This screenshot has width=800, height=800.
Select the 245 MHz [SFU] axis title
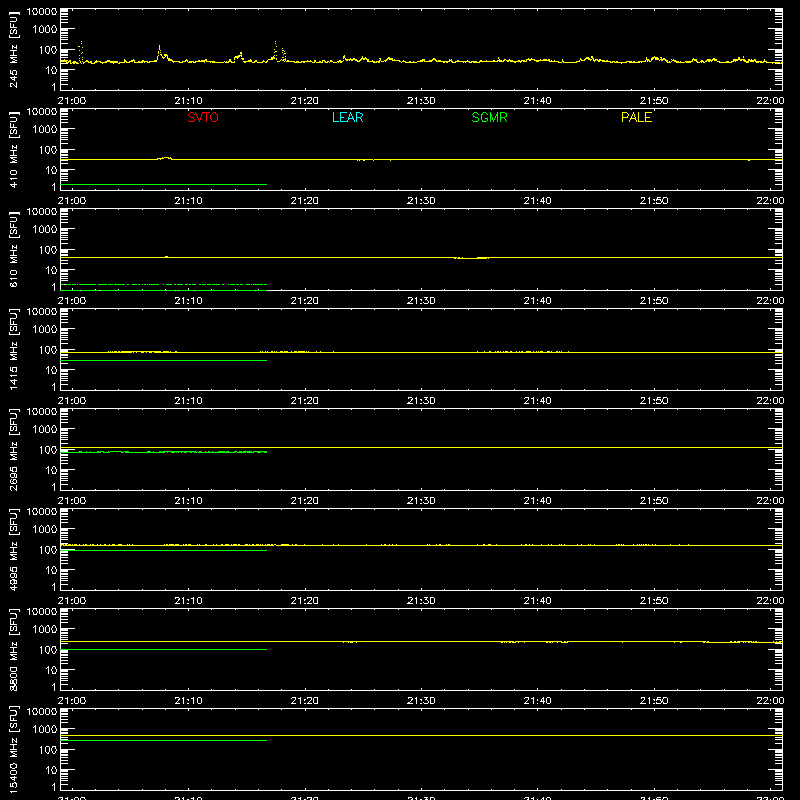point(13,49)
